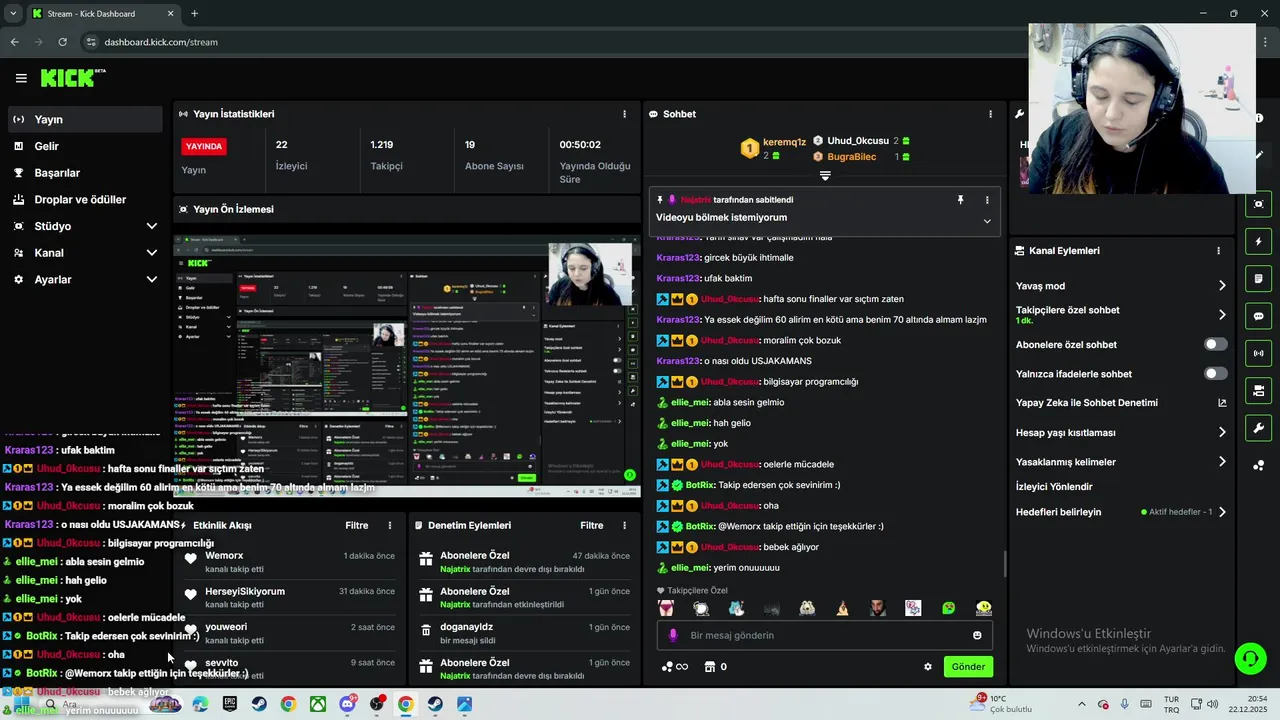Go to Yayın in the sidebar
This screenshot has width=1280, height=720.
click(x=84, y=119)
